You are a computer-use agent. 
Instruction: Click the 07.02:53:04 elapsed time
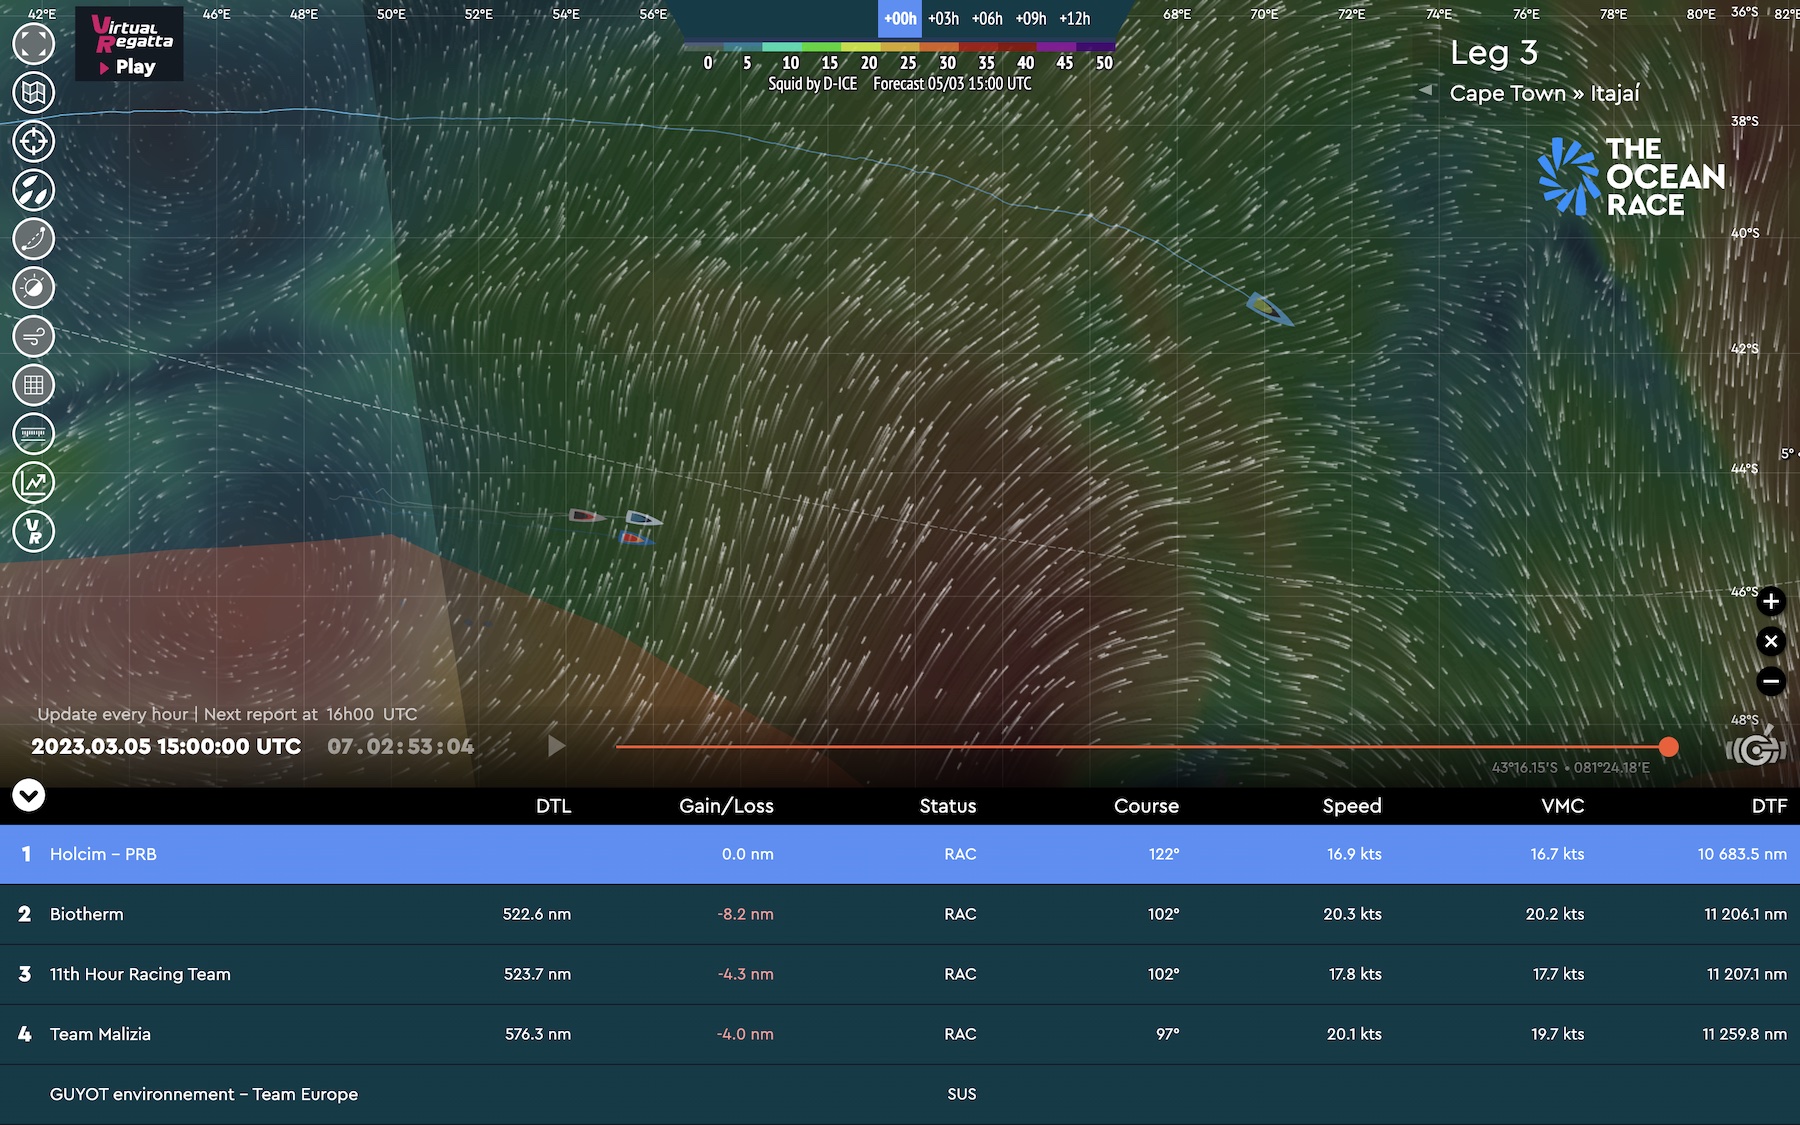pyautogui.click(x=401, y=747)
